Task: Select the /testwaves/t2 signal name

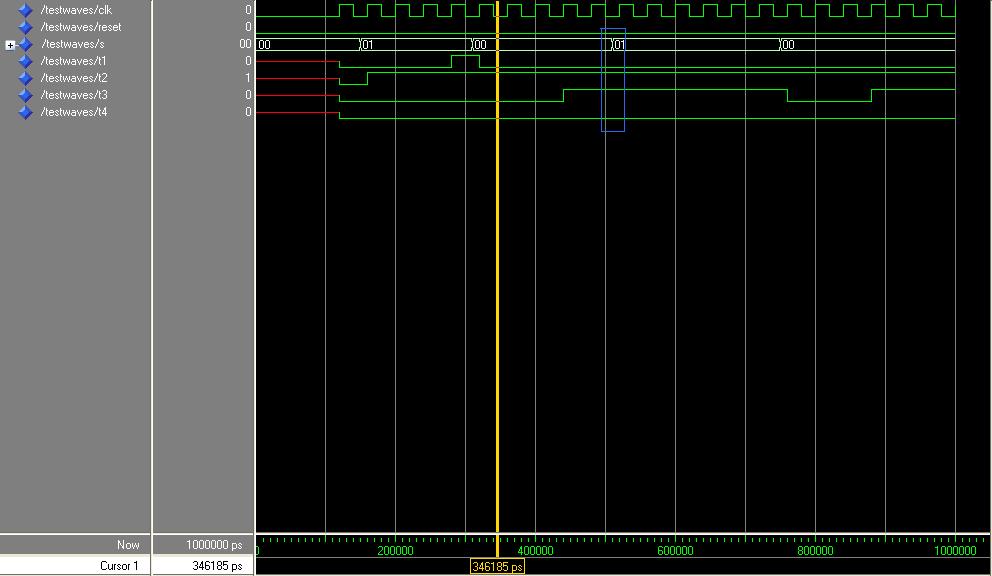Action: point(73,78)
